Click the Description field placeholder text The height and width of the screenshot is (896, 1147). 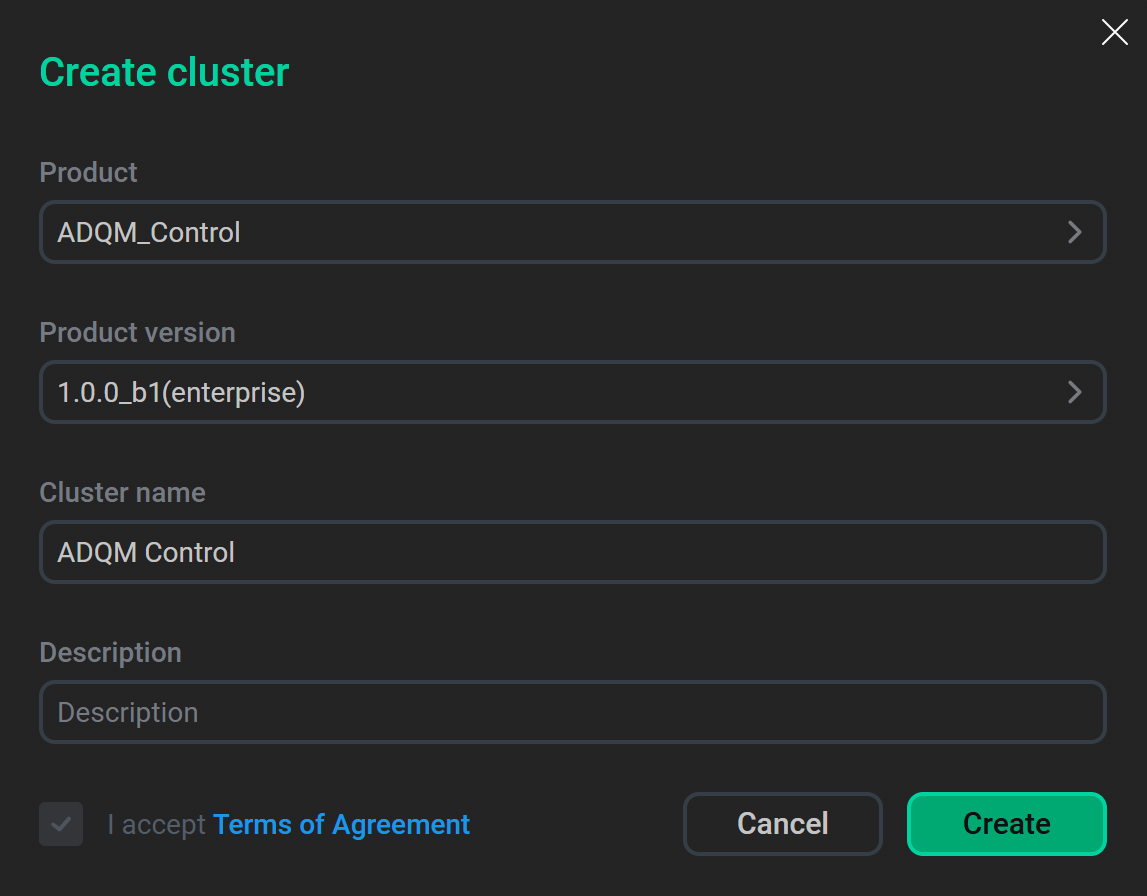click(x=128, y=712)
